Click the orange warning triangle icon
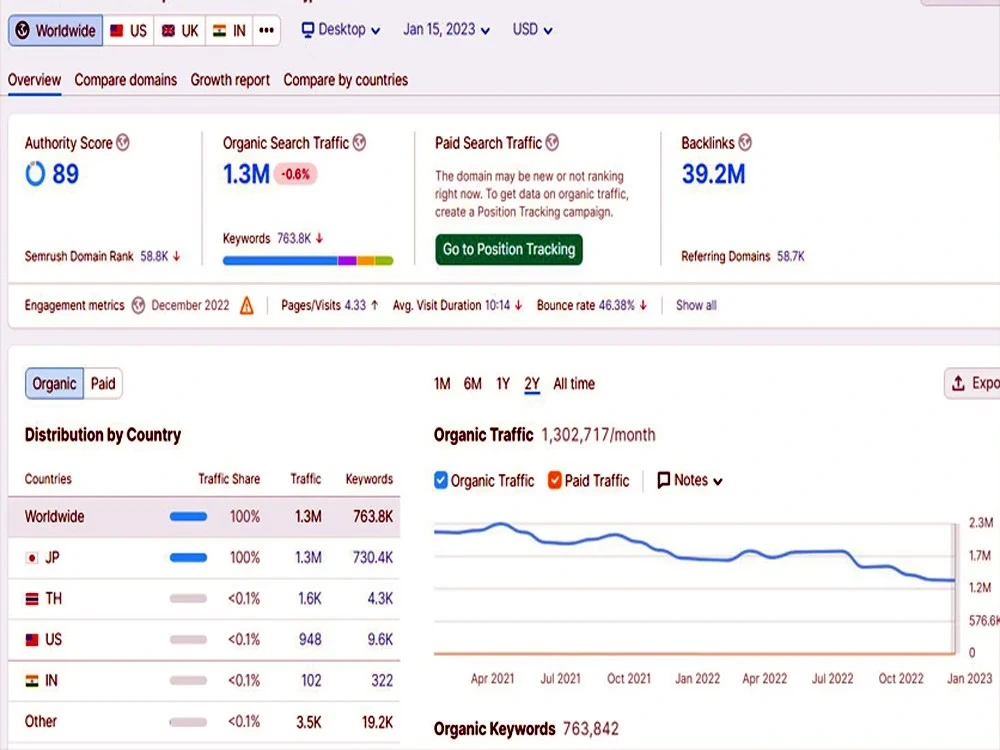This screenshot has width=1000, height=750. [x=247, y=305]
